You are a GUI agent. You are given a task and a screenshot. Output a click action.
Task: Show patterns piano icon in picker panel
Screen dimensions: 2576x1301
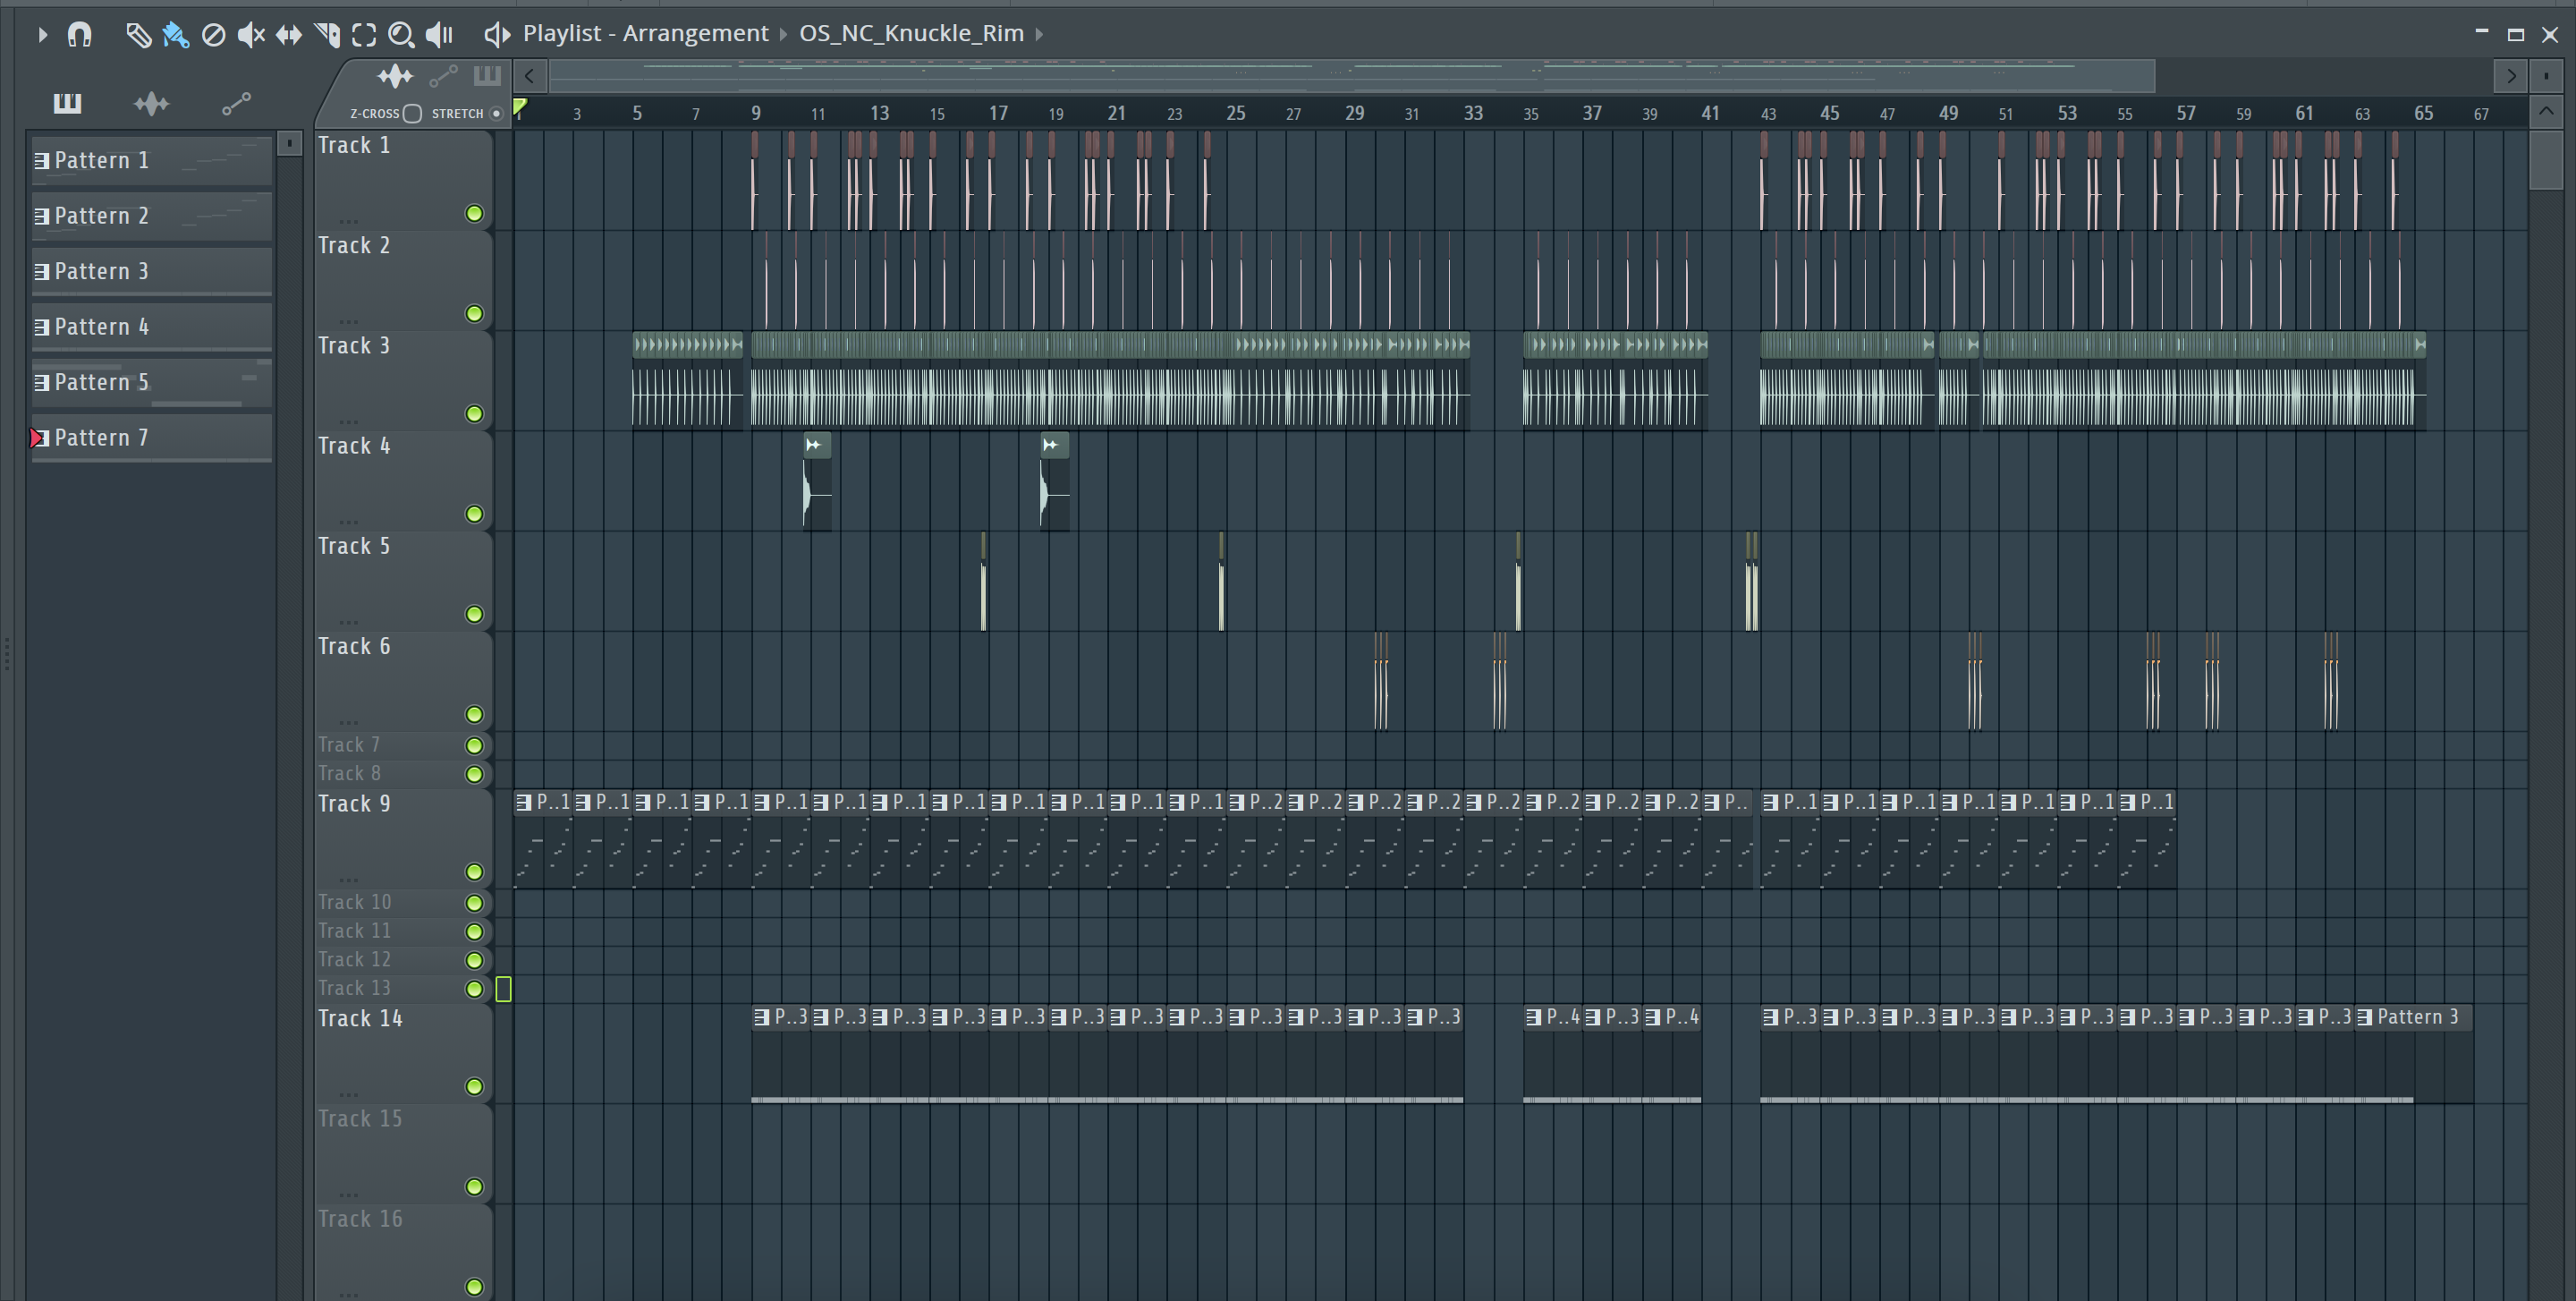point(67,102)
